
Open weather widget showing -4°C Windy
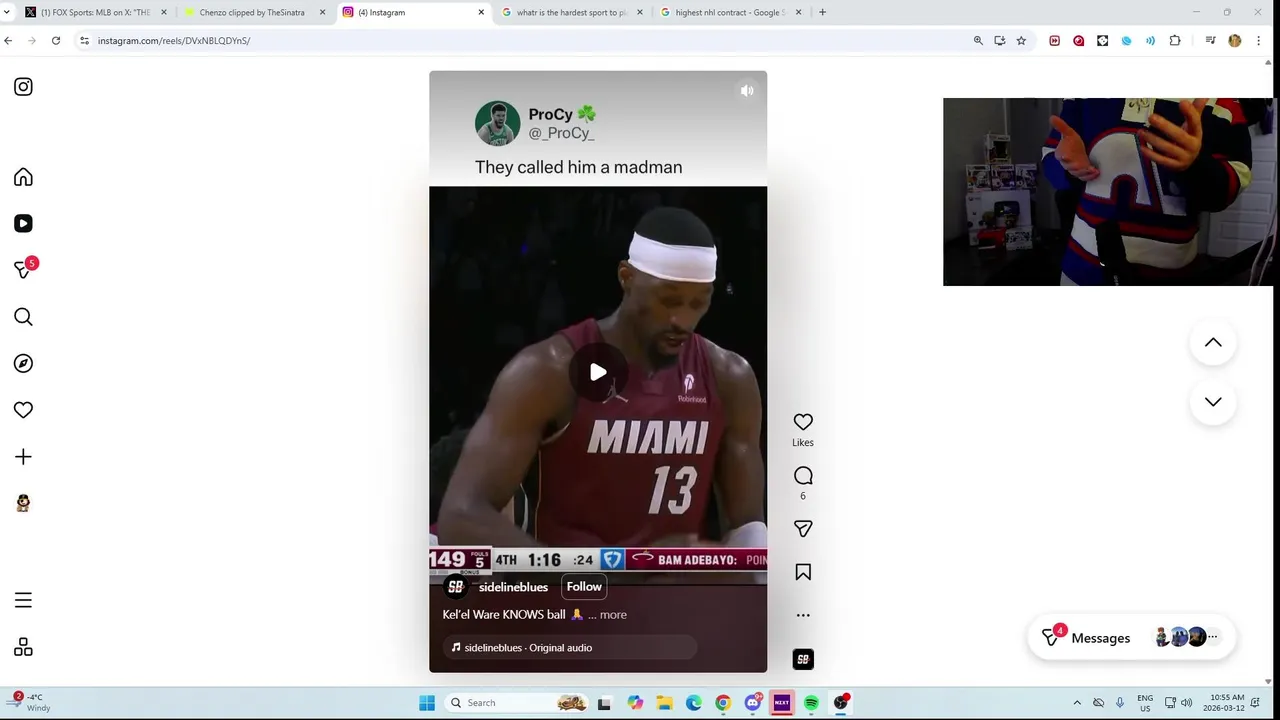click(30, 703)
